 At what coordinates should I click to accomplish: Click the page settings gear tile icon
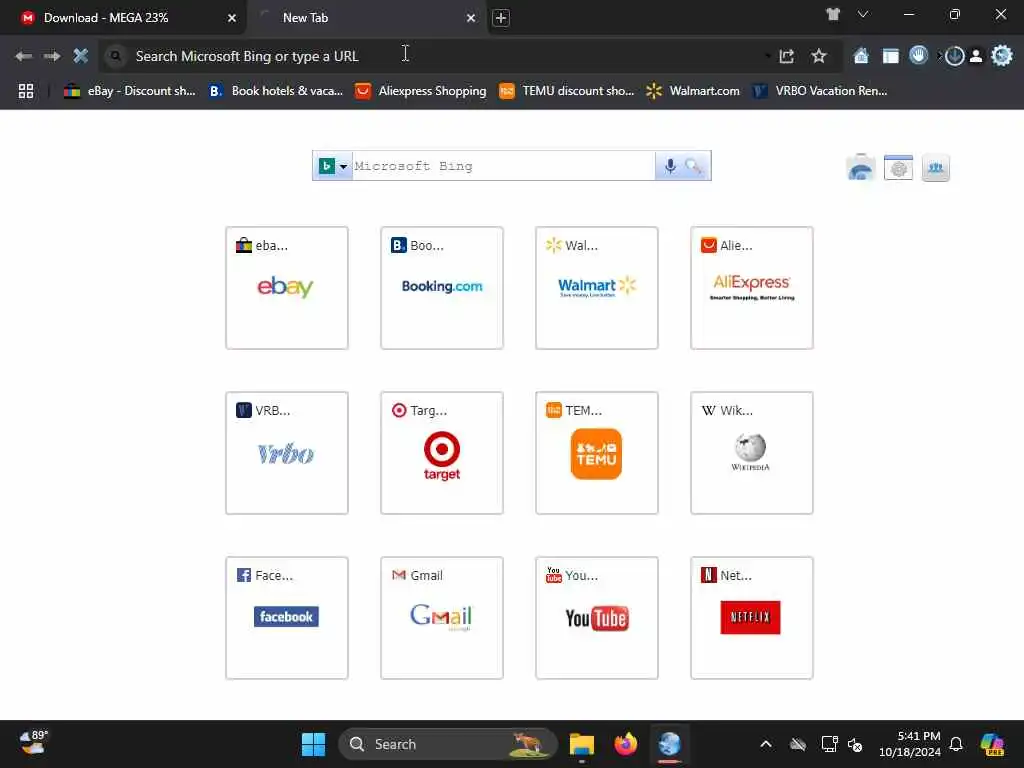pos(899,168)
